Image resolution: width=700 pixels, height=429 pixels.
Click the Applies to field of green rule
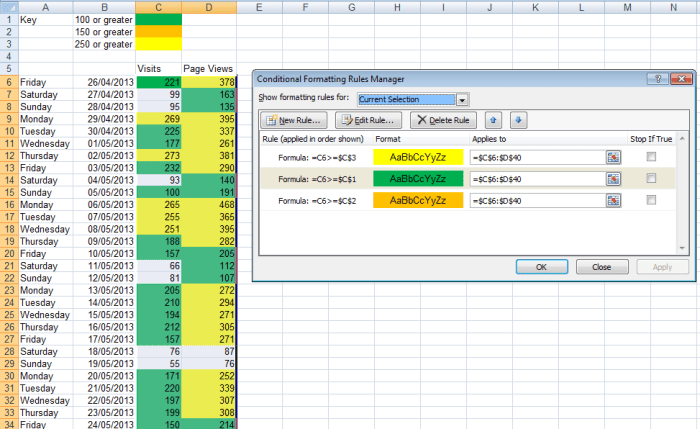pyautogui.click(x=535, y=178)
